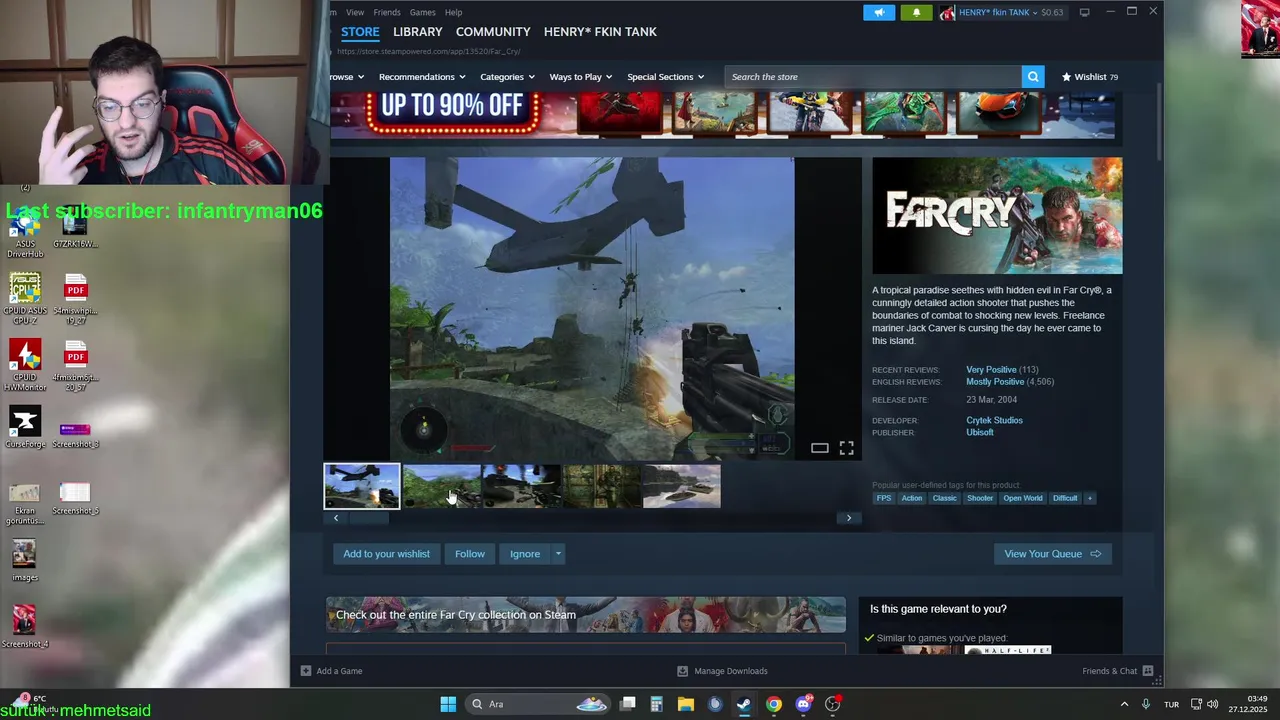This screenshot has height=720, width=1280.
Task: Select the fifth screenshot thumbnail
Action: (682, 486)
